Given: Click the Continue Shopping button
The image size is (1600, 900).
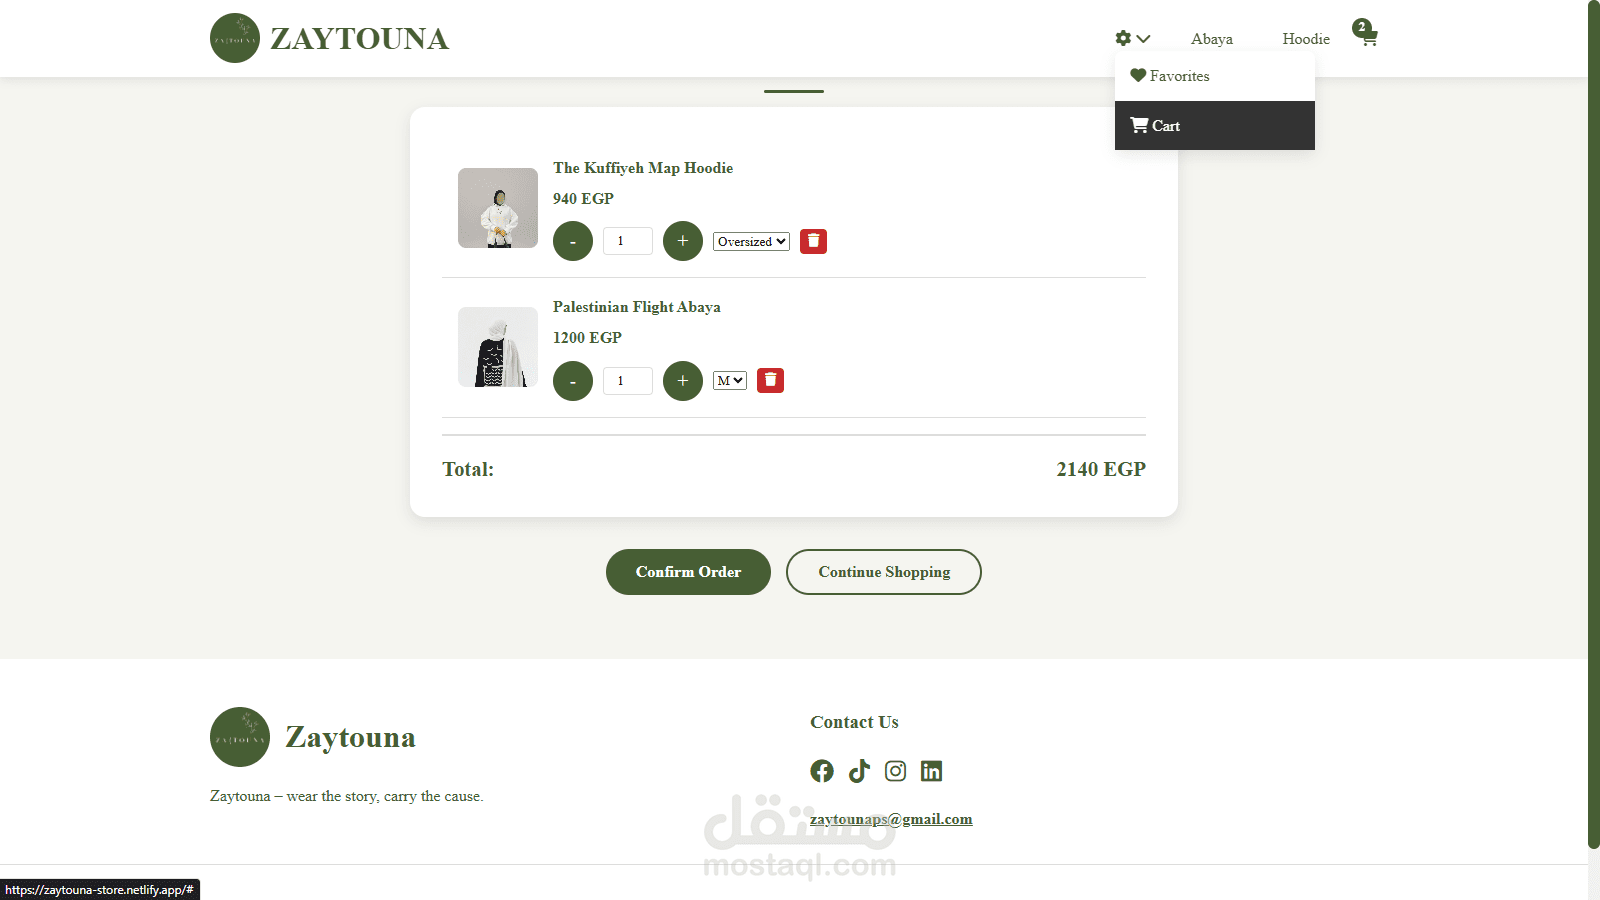Looking at the screenshot, I should point(884,572).
